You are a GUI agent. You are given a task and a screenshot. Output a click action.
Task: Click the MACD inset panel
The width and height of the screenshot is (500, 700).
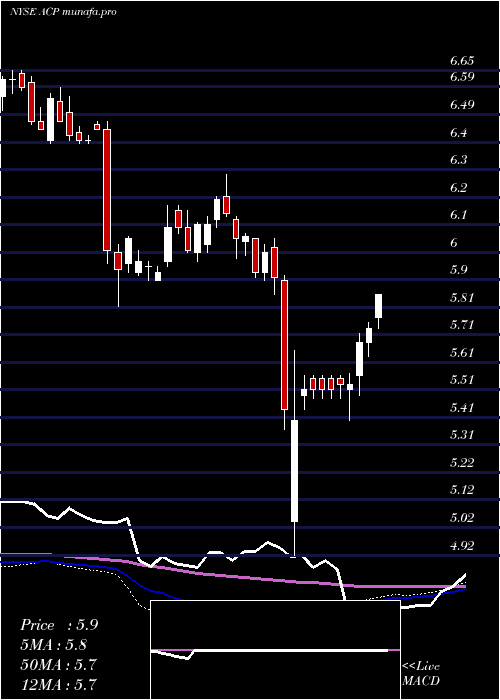click(275, 650)
